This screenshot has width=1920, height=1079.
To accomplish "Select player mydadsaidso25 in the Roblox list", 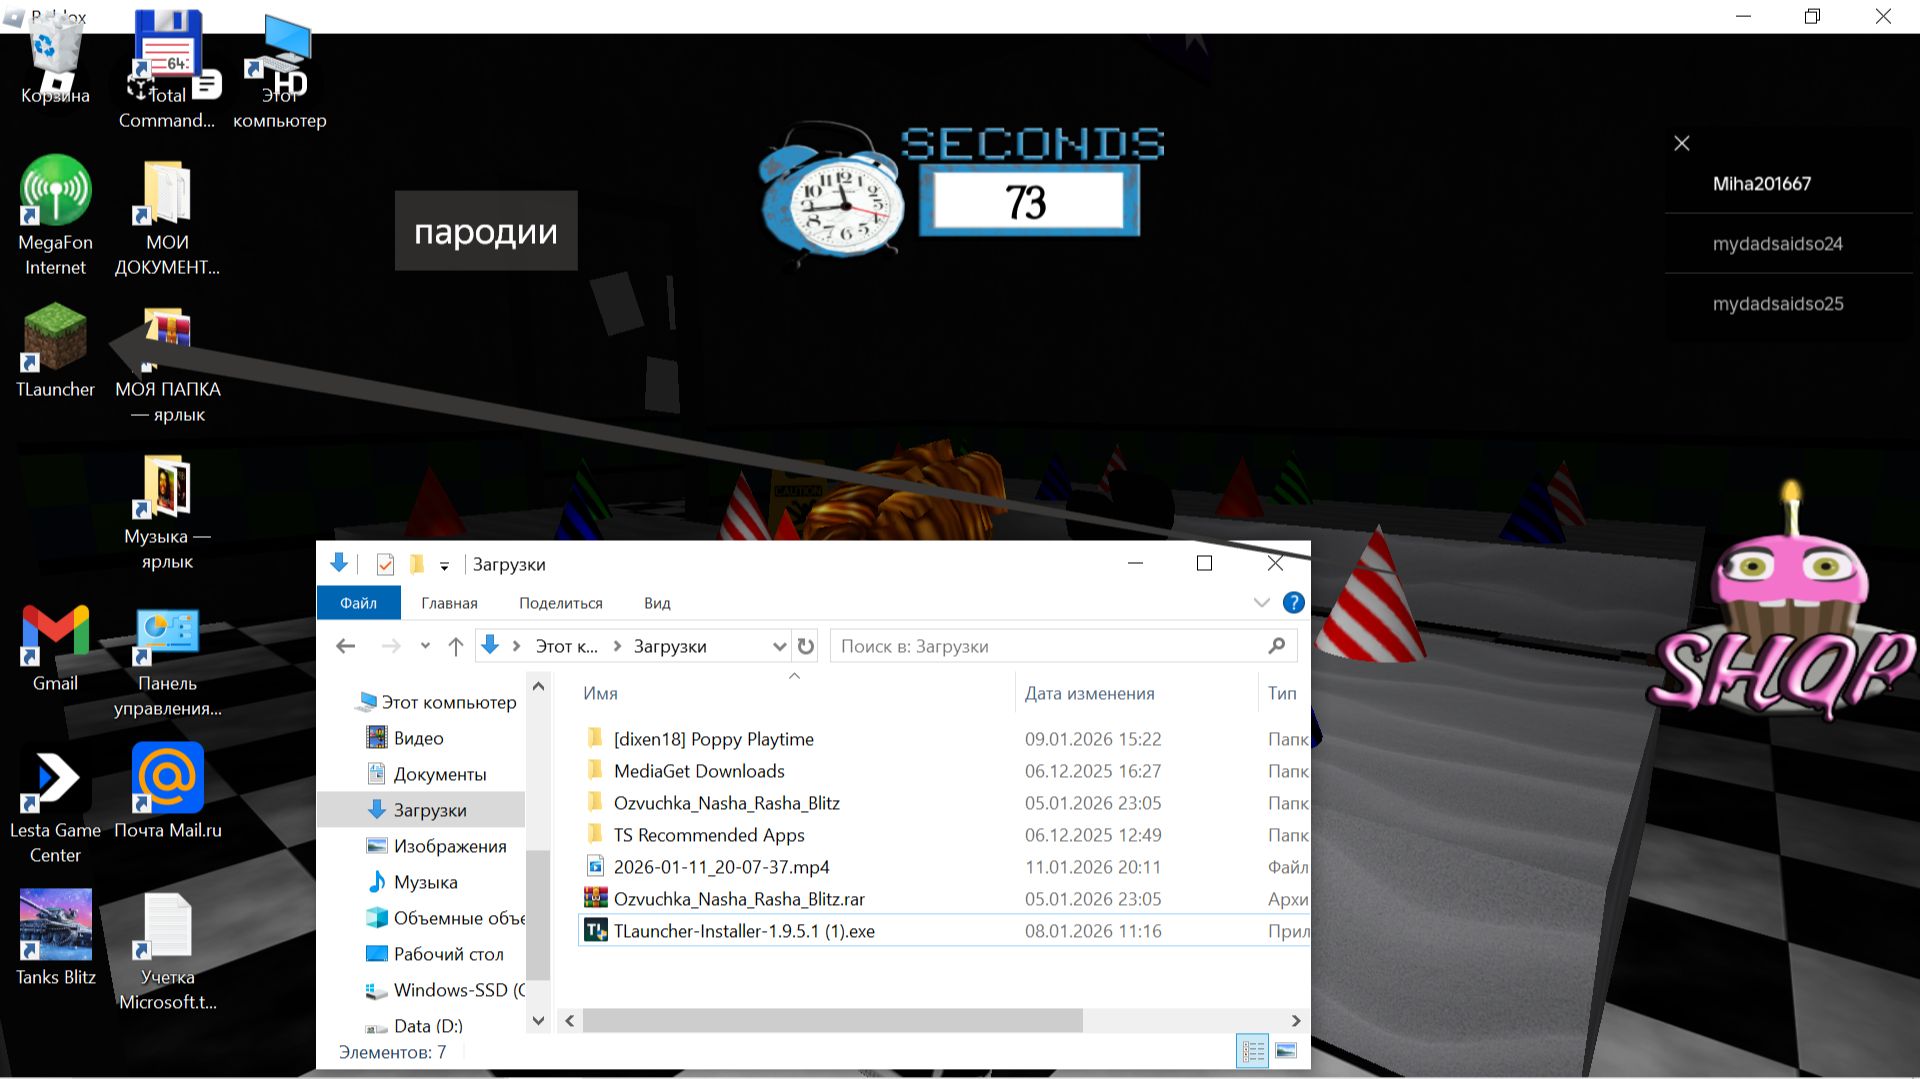I will coord(1777,303).
